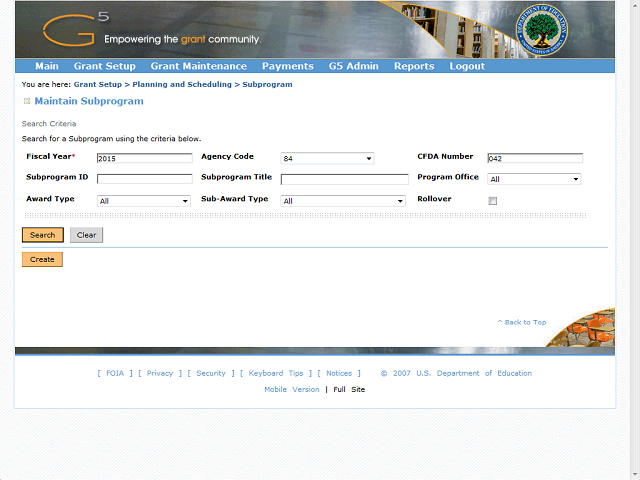Open the Program Office dropdown
Image resolution: width=640 pixels, height=480 pixels.
tap(534, 179)
